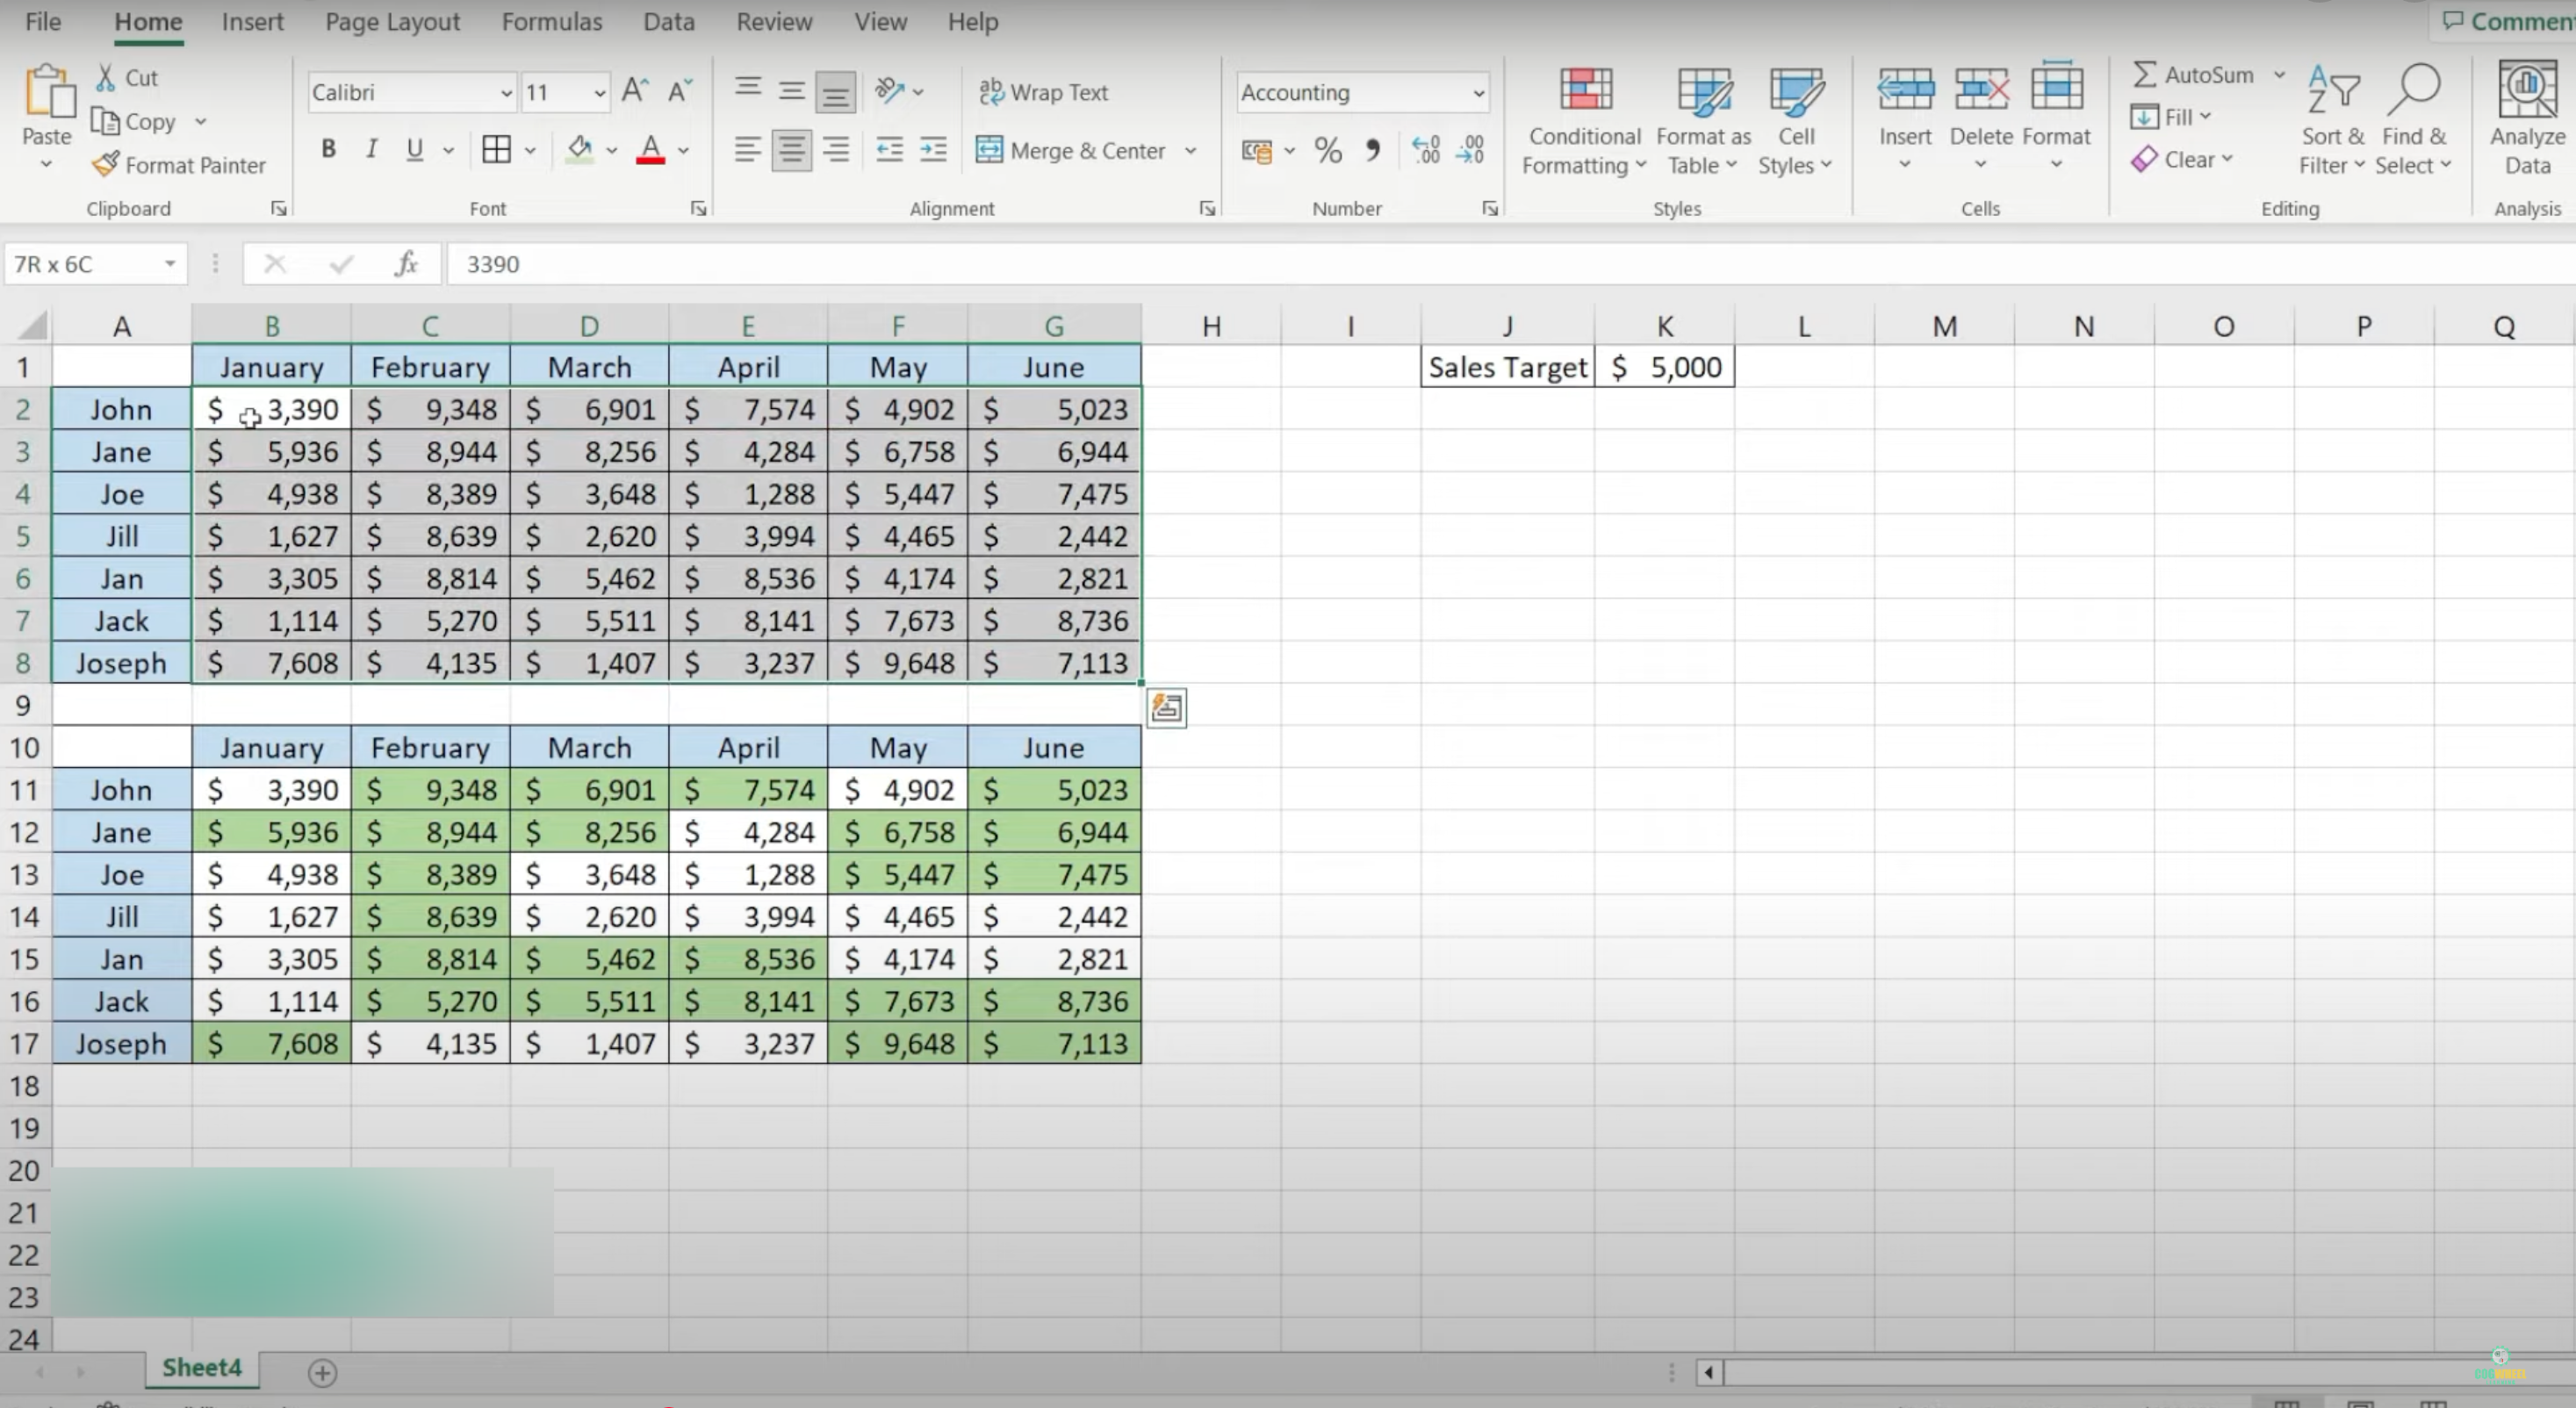Click the AutoSum button
The height and width of the screenshot is (1408, 2576).
[2192, 75]
